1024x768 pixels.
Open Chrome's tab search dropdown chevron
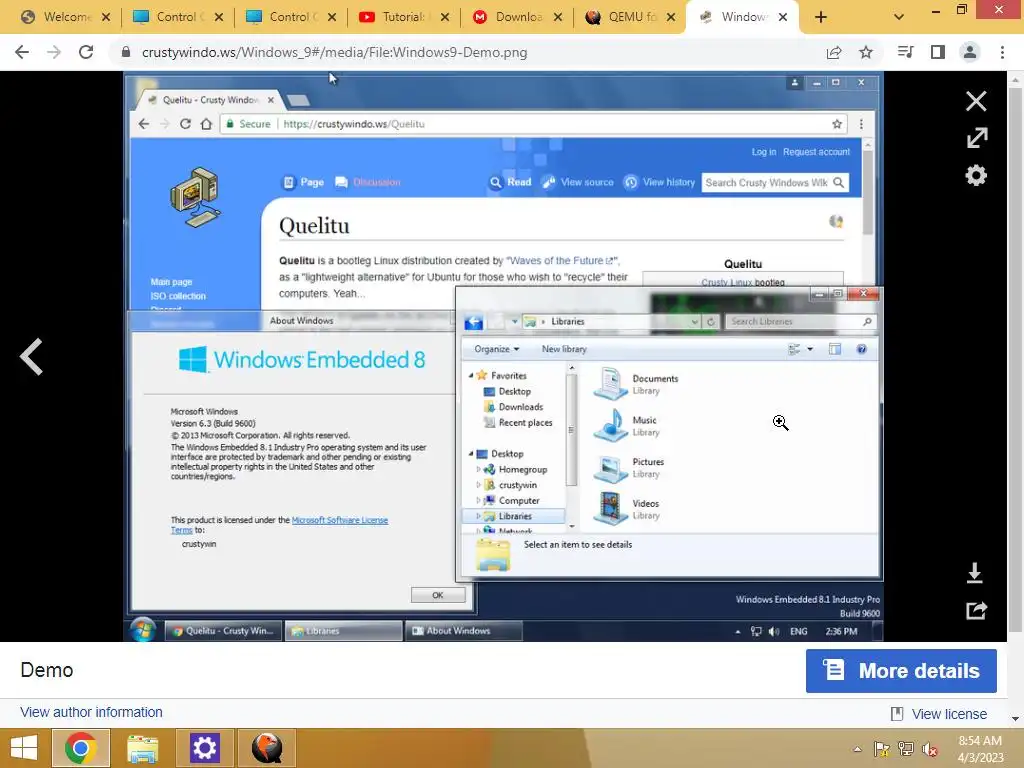coord(899,18)
